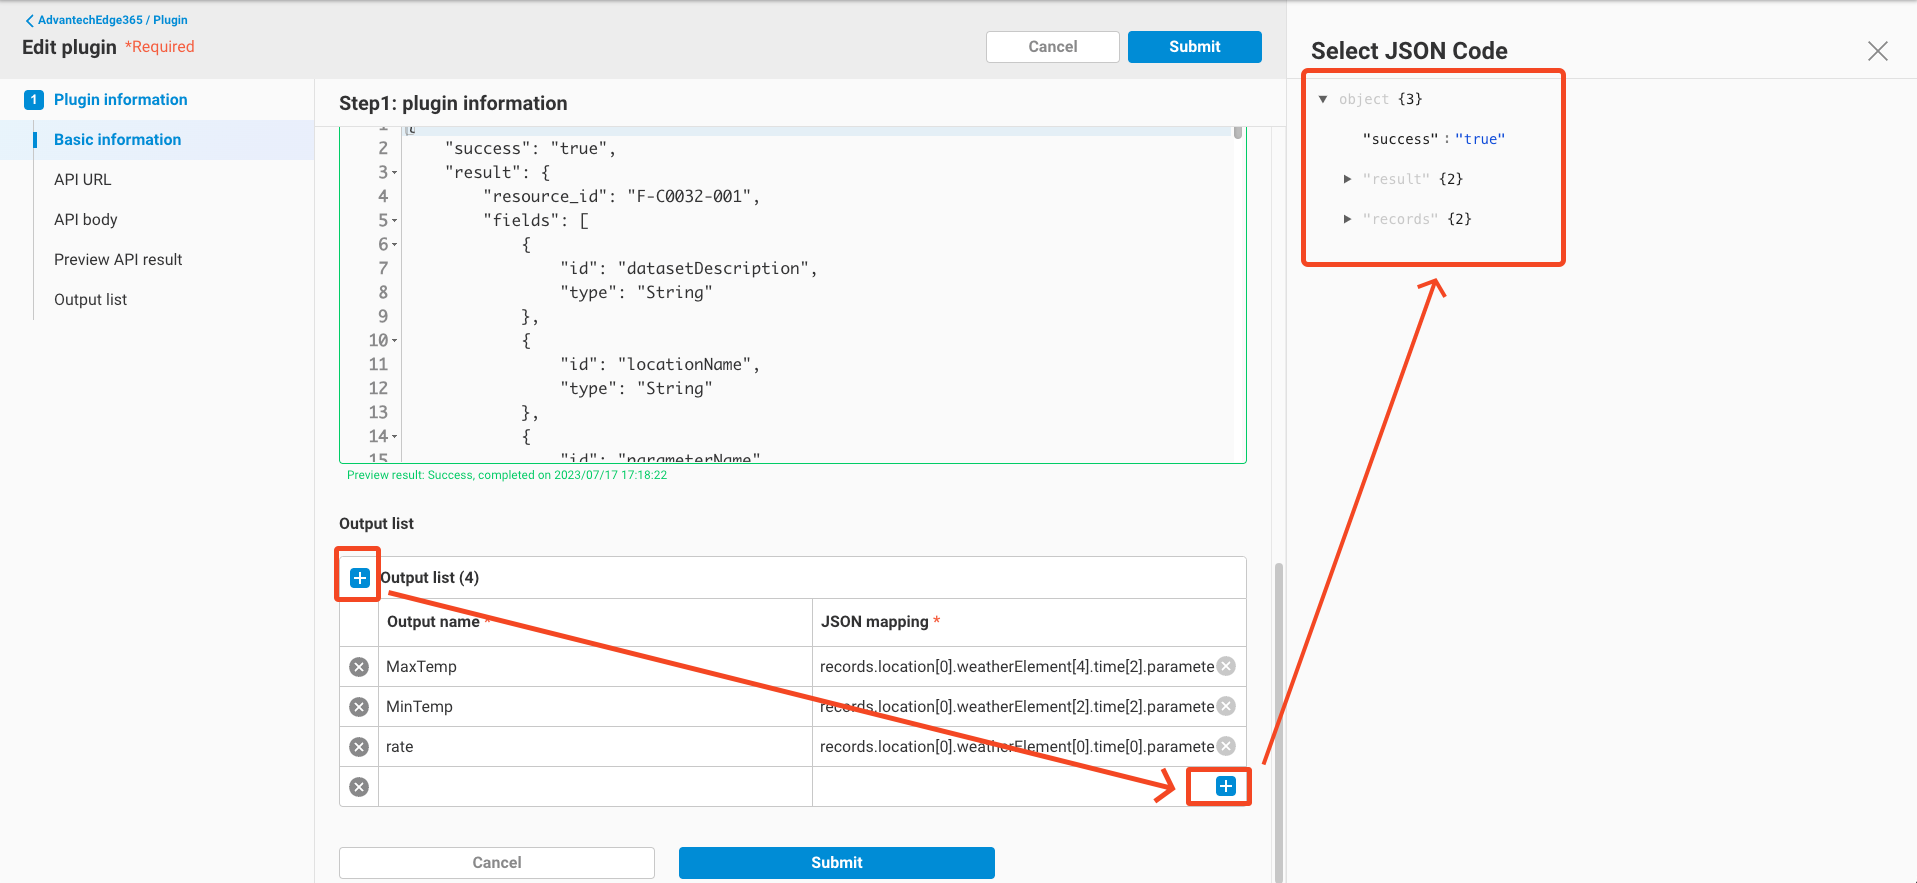Image resolution: width=1917 pixels, height=883 pixels.
Task: Edit MaxTemp JSON mapping field
Action: pos(1016,667)
